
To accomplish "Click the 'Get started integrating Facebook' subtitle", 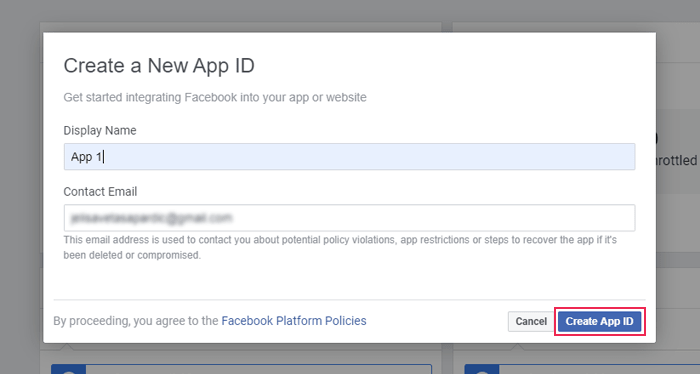I will (x=215, y=97).
